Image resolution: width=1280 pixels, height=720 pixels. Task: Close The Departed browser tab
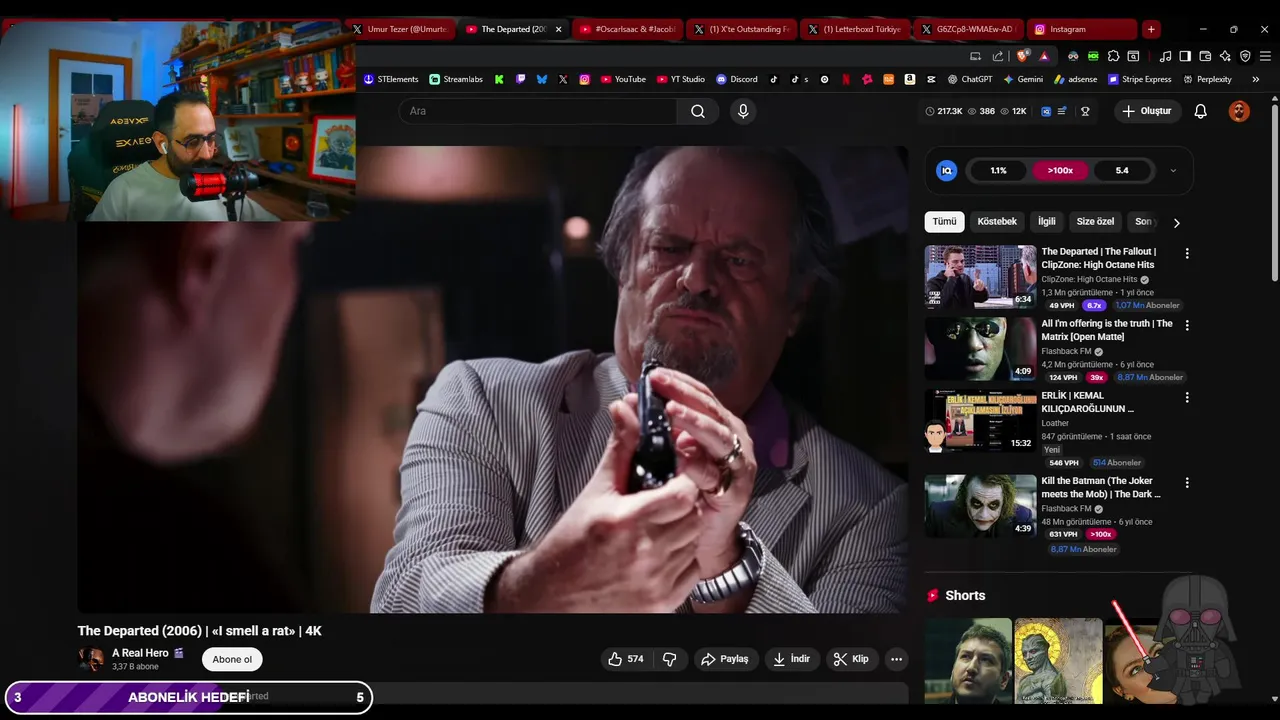click(x=559, y=29)
